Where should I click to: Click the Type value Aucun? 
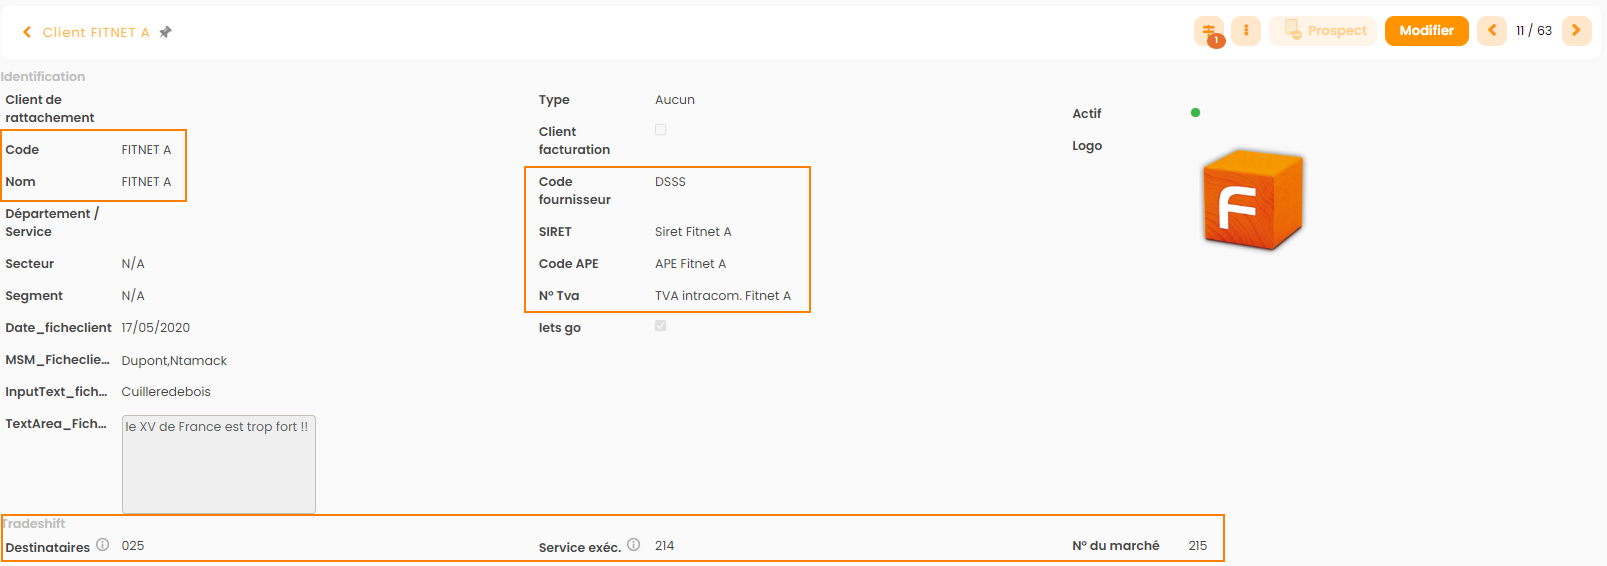(674, 100)
